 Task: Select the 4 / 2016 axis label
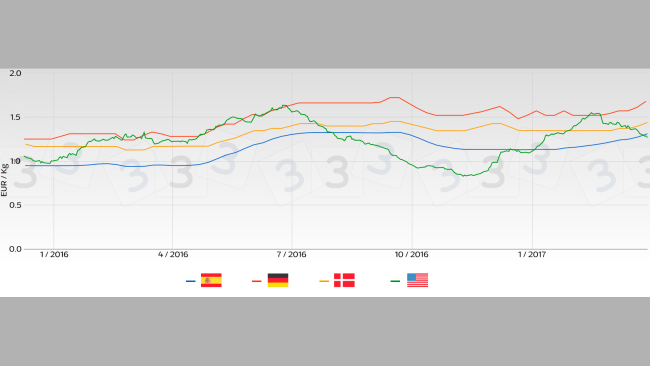point(173,255)
